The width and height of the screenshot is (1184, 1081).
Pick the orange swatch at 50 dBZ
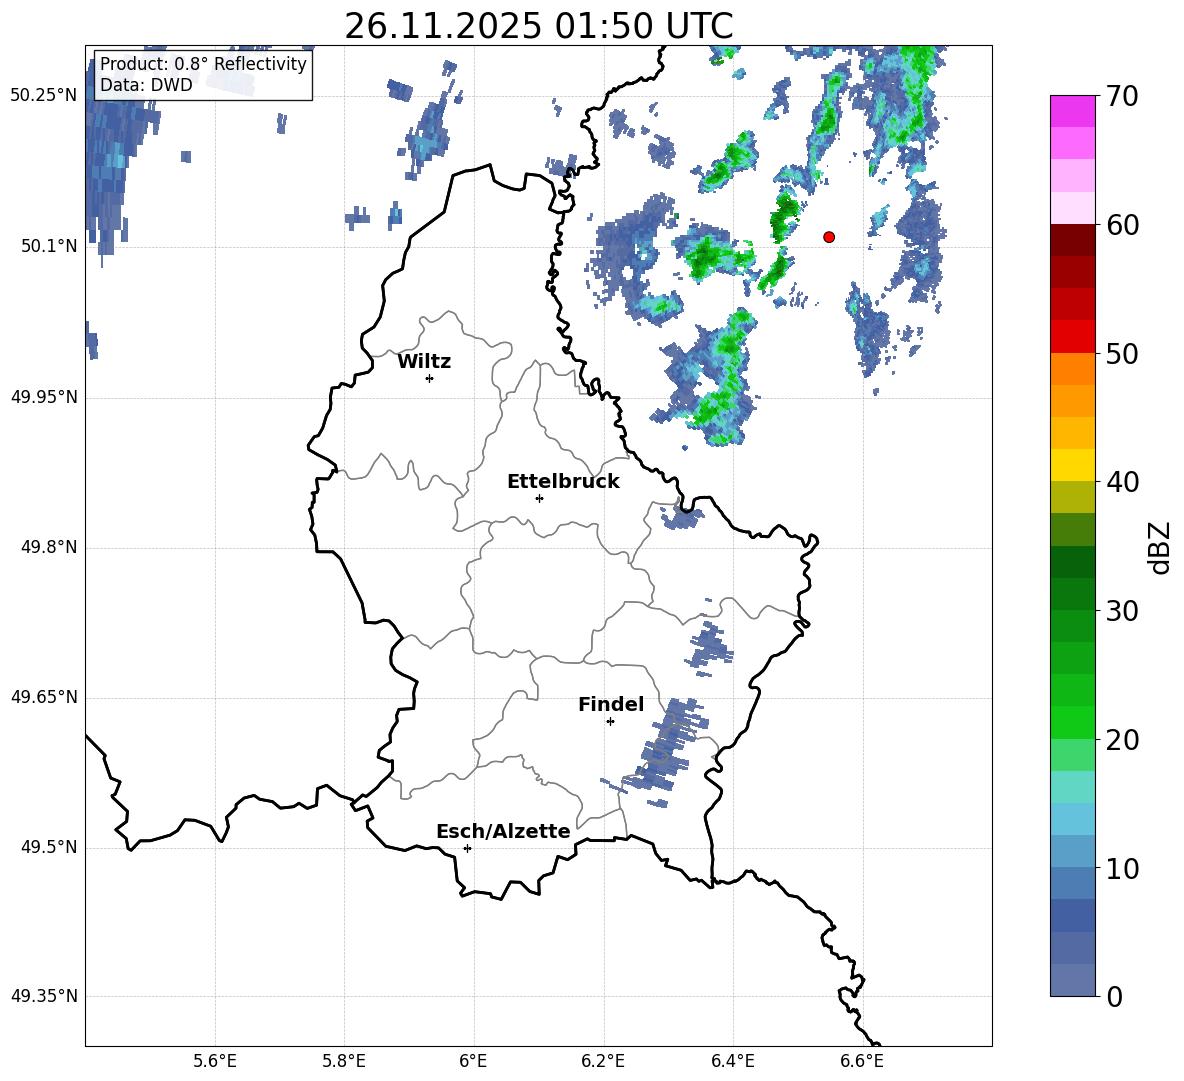point(1072,369)
